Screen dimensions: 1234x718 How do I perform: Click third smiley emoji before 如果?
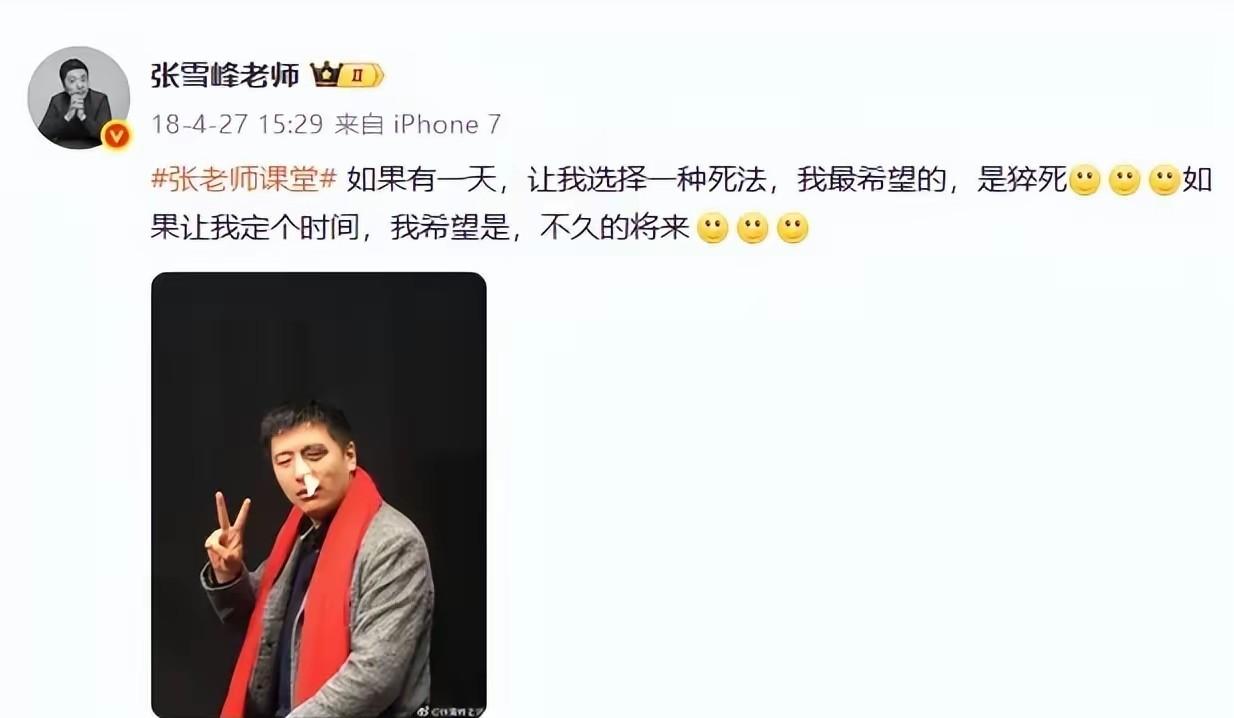click(x=1165, y=181)
